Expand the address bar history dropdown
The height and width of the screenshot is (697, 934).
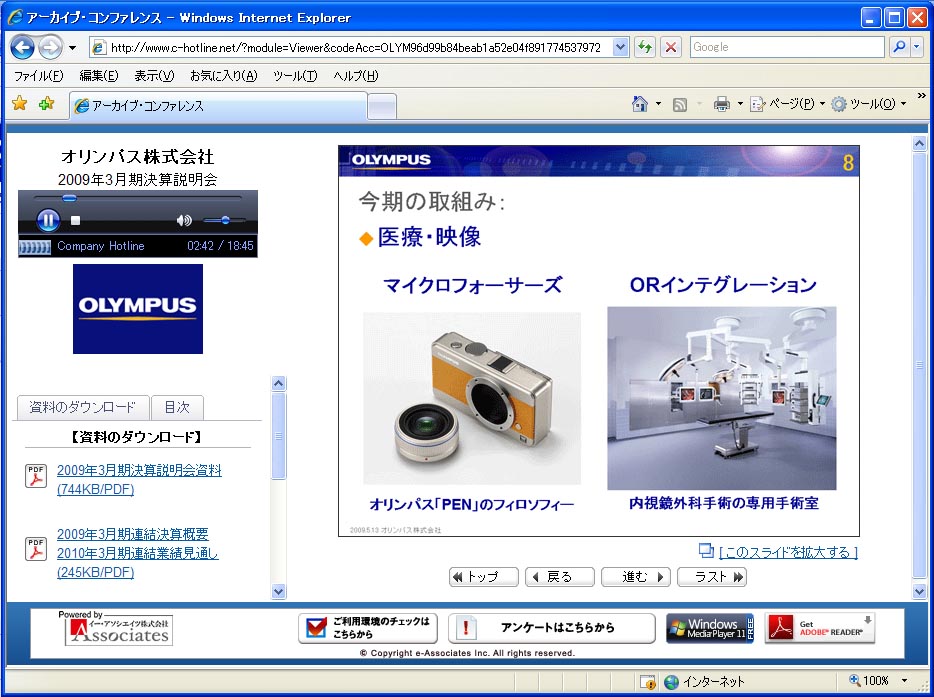point(621,47)
